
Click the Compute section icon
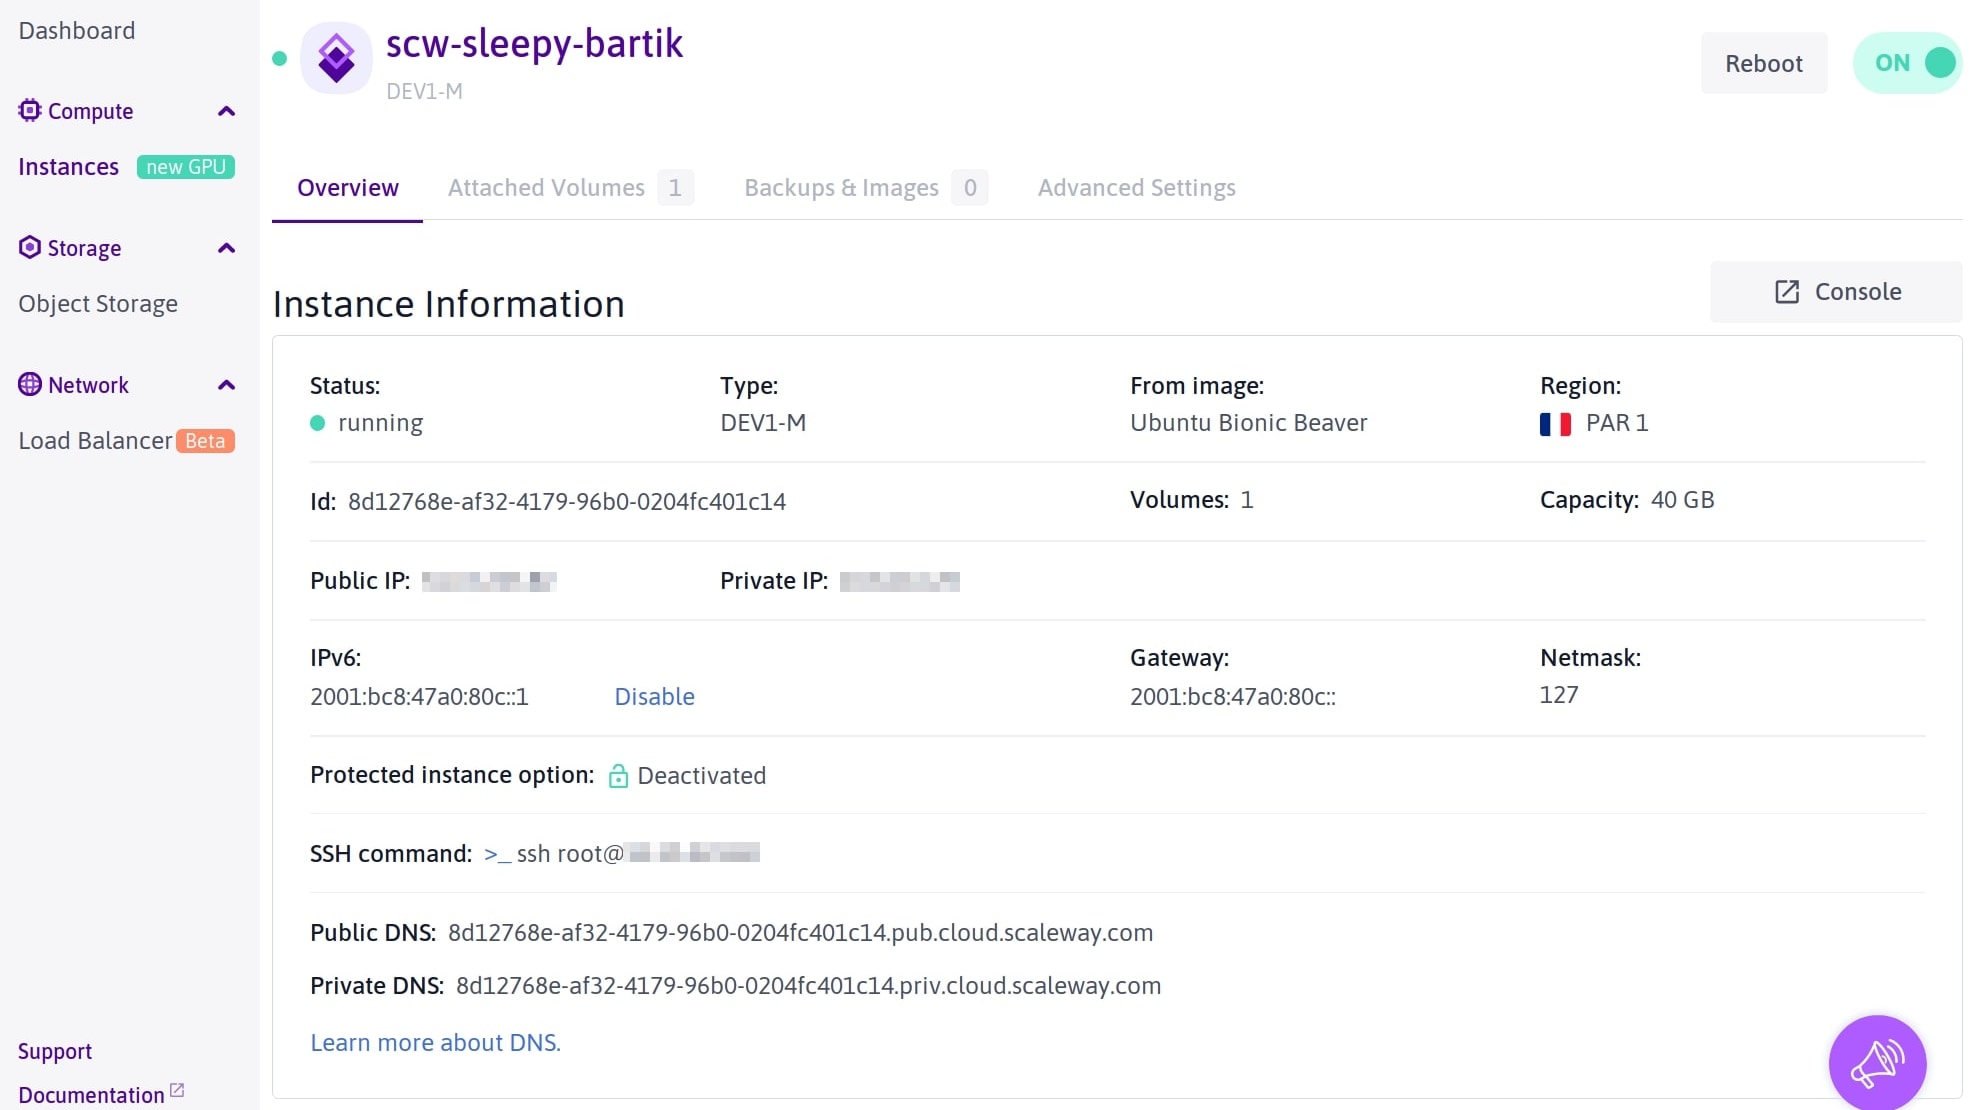pos(28,111)
